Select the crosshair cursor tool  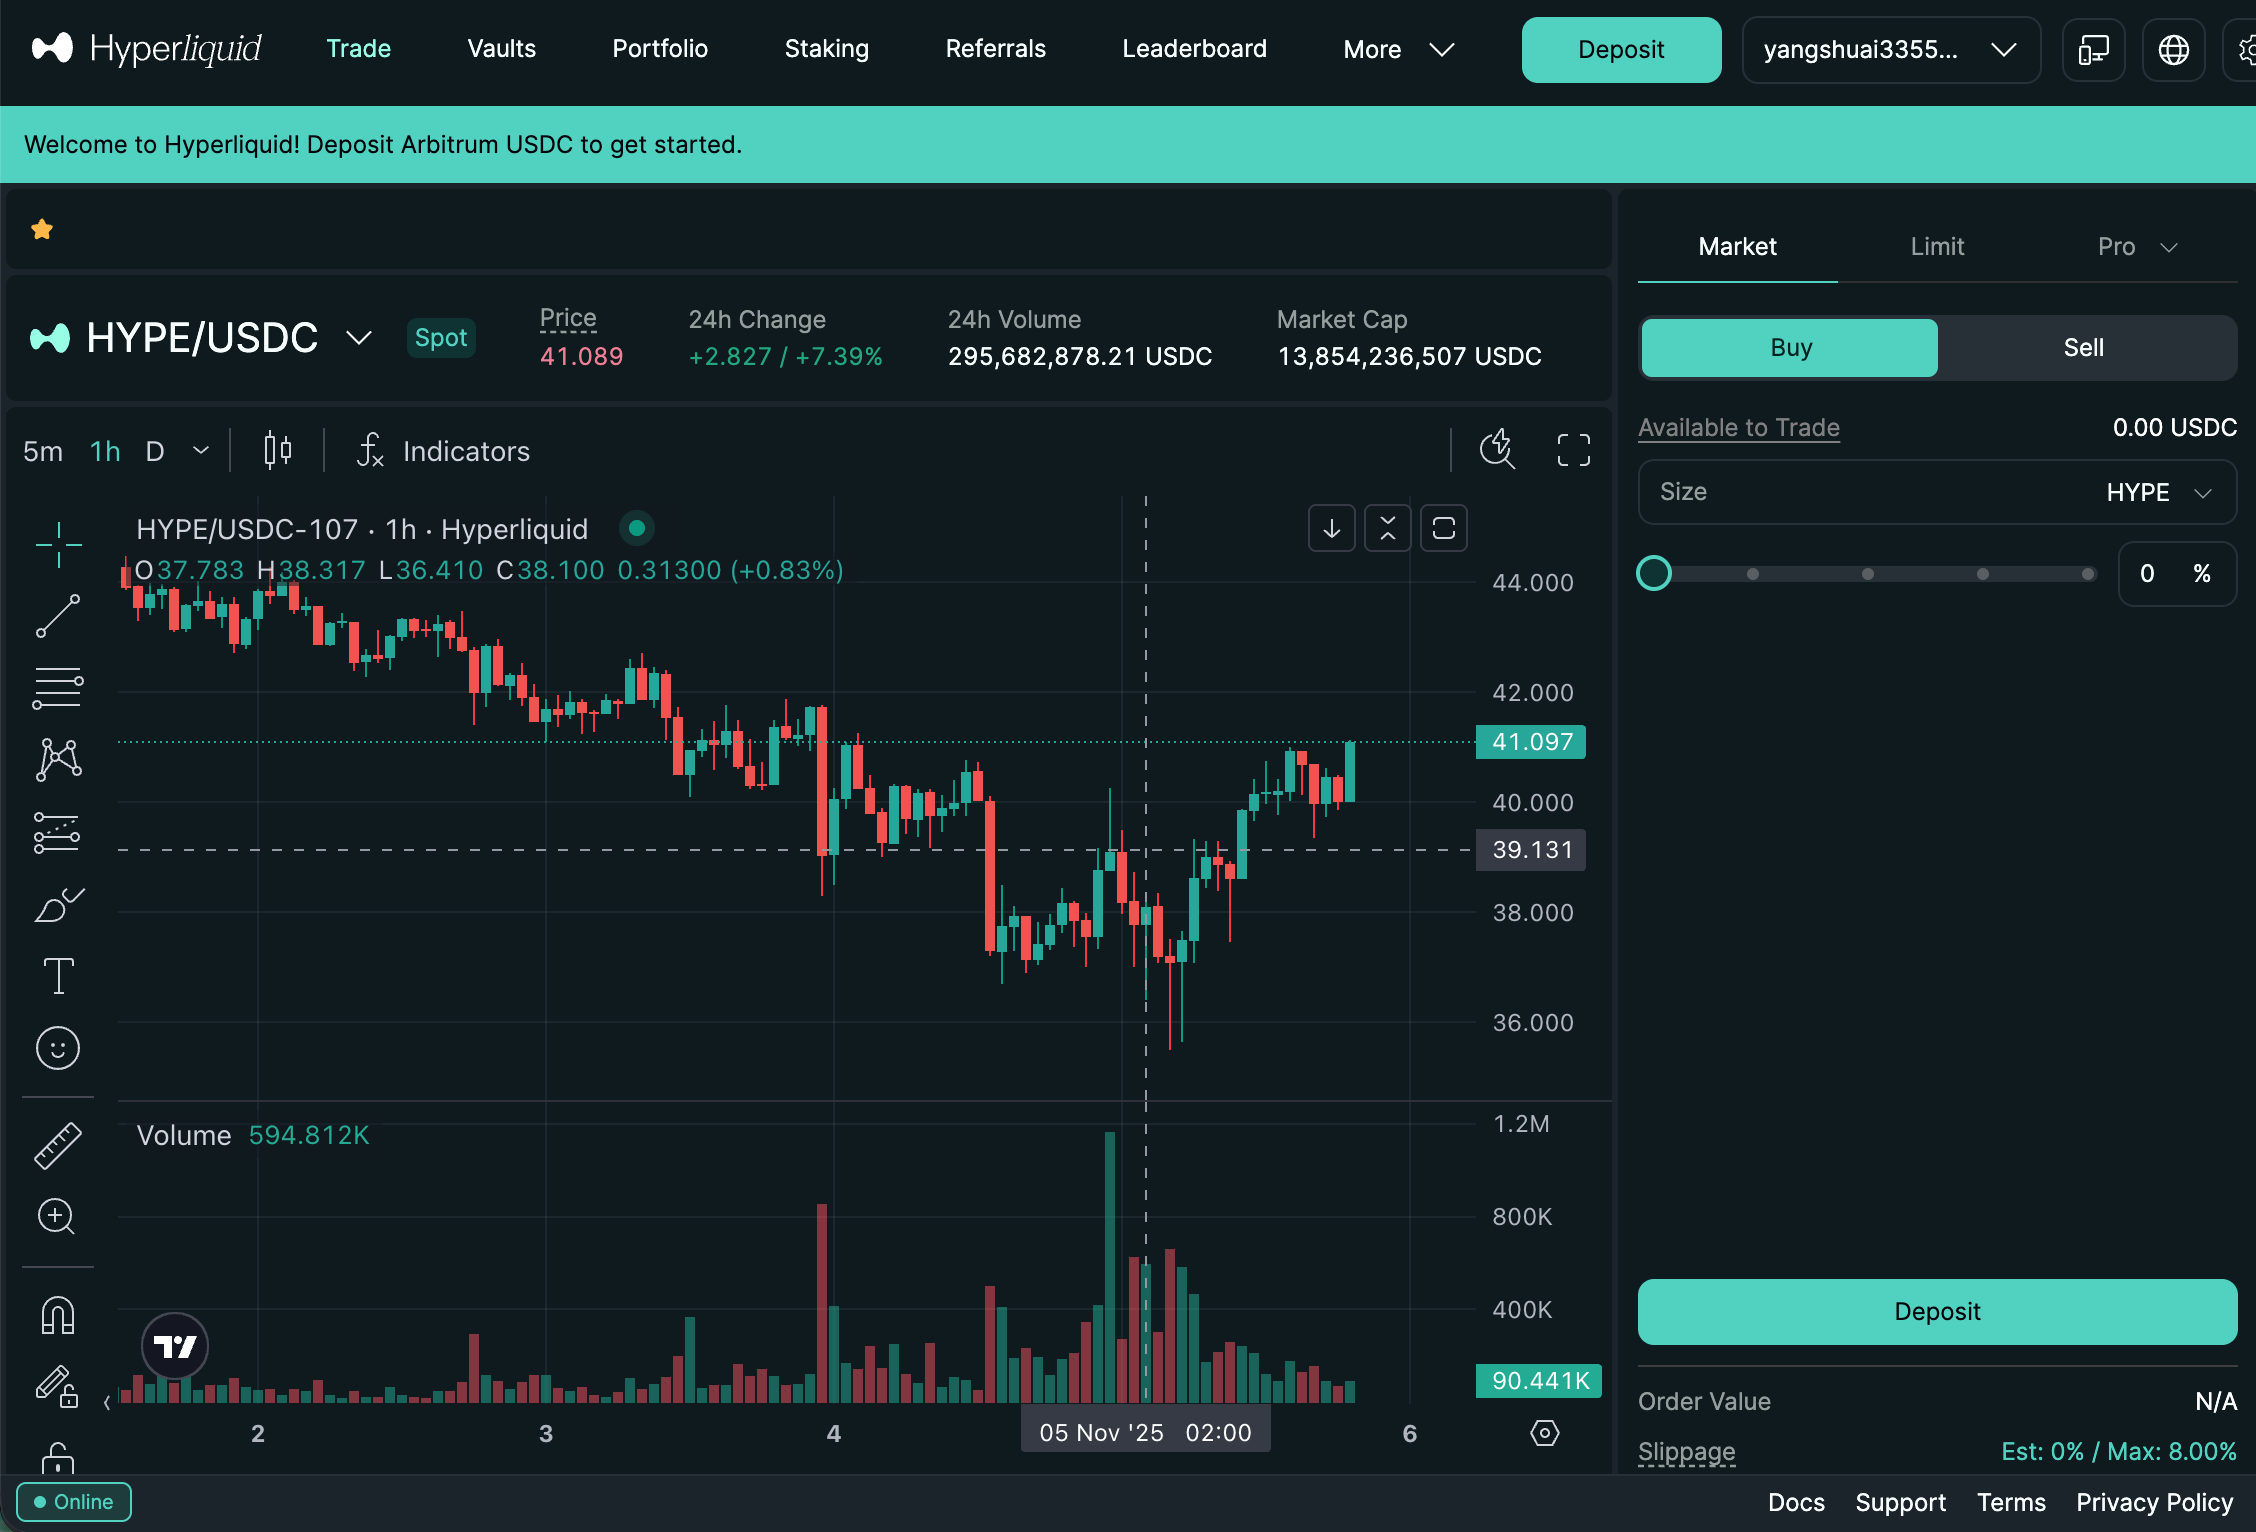point(57,543)
